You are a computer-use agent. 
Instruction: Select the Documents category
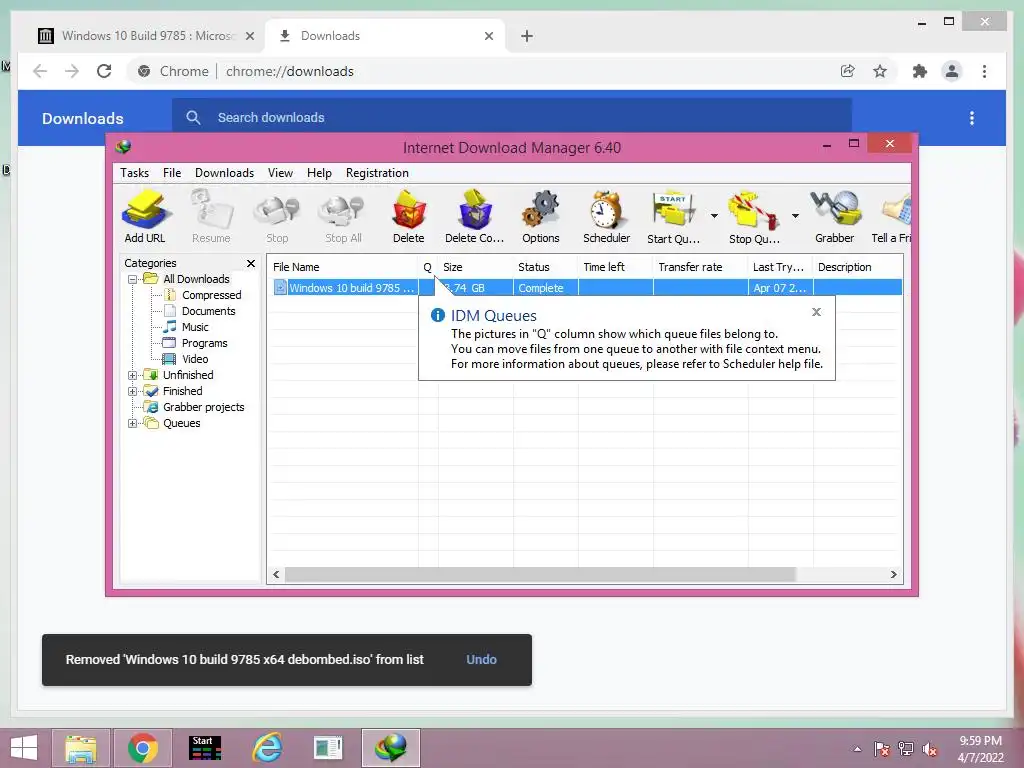(208, 312)
